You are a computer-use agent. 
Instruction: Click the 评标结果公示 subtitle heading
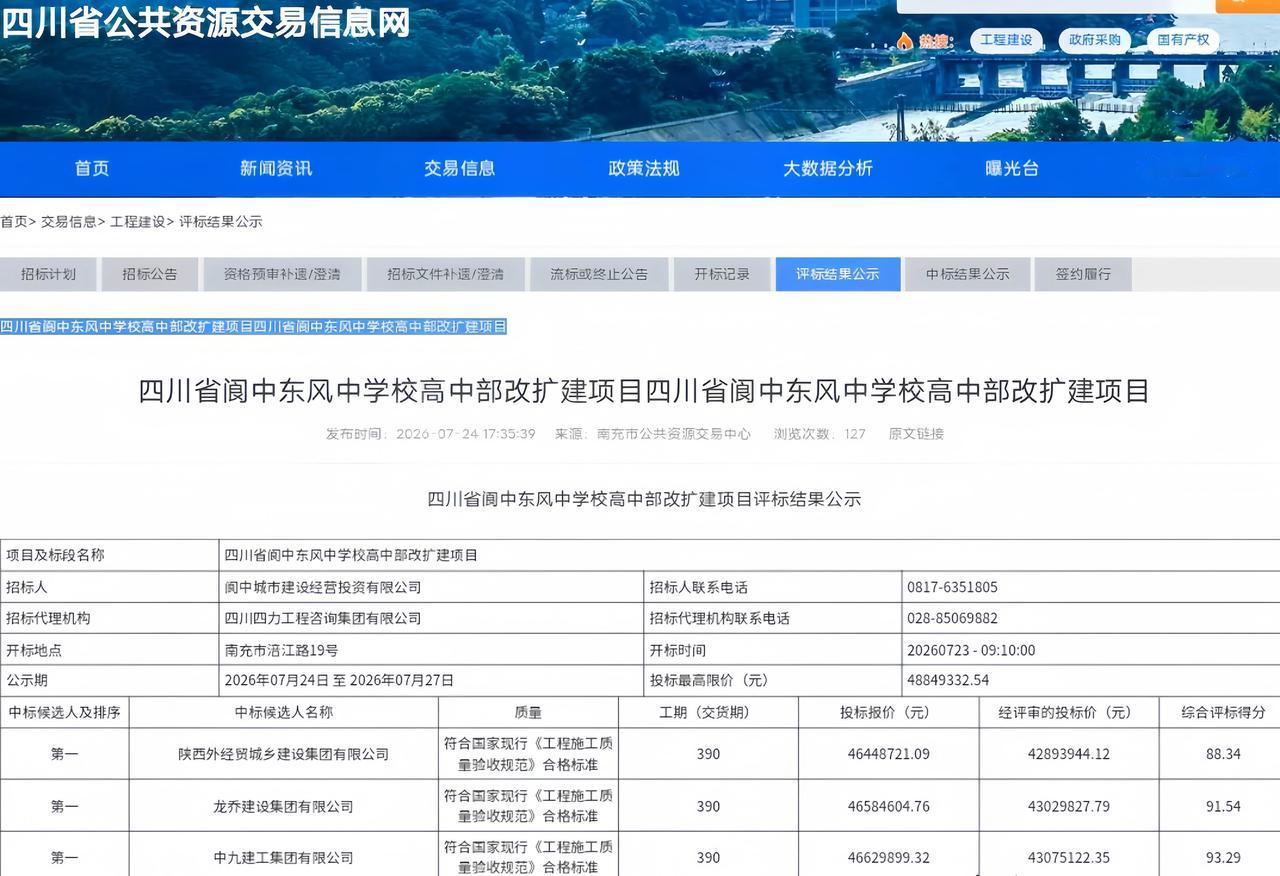pos(644,499)
